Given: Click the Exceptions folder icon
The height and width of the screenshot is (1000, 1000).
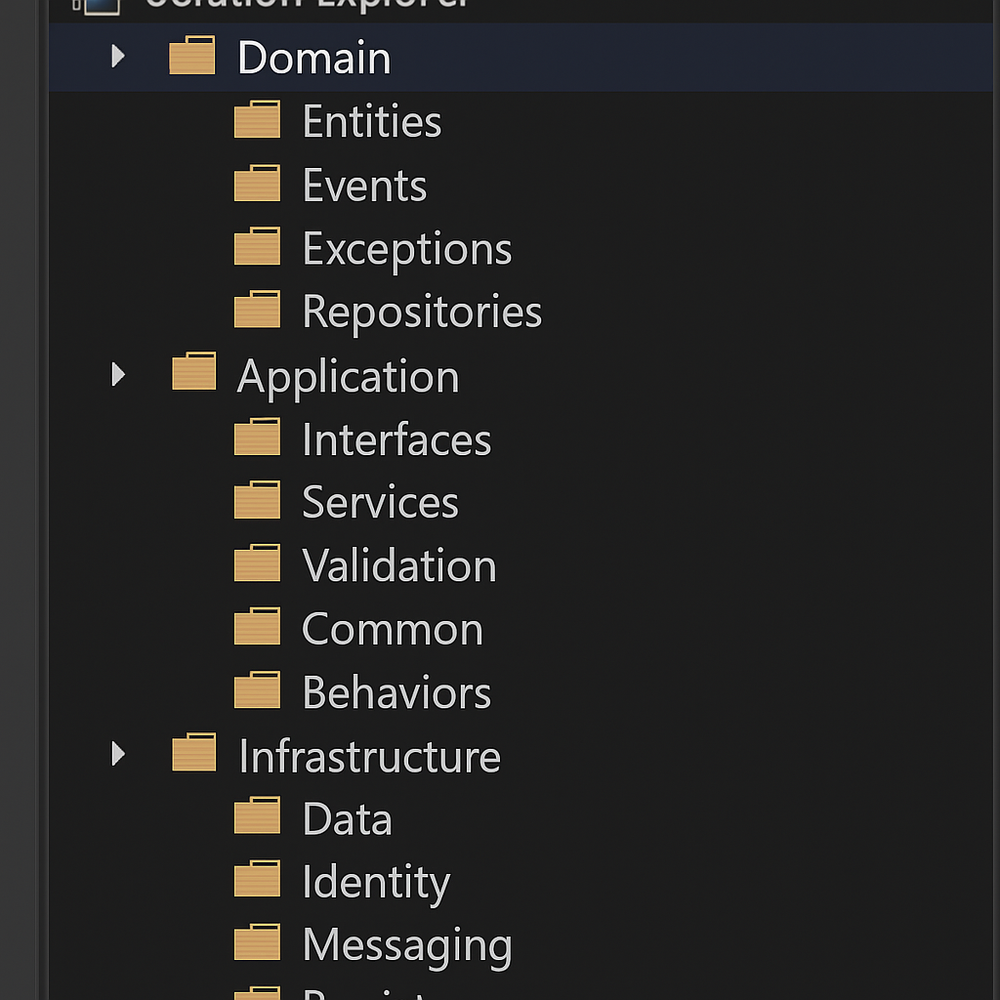Looking at the screenshot, I should coord(258,247).
